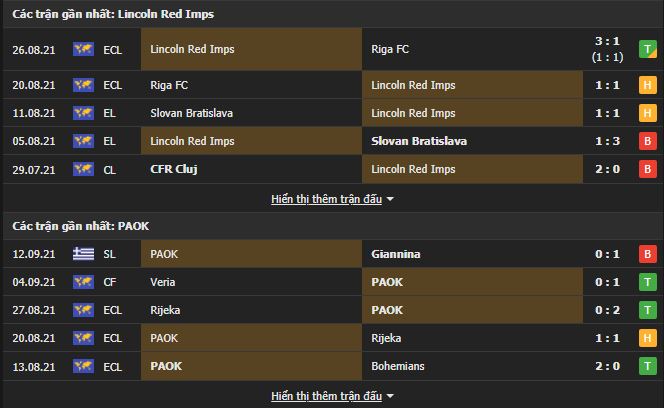Click the competition flag icon on 29.07.21 CL row
This screenshot has width=664, height=408.
84,169
